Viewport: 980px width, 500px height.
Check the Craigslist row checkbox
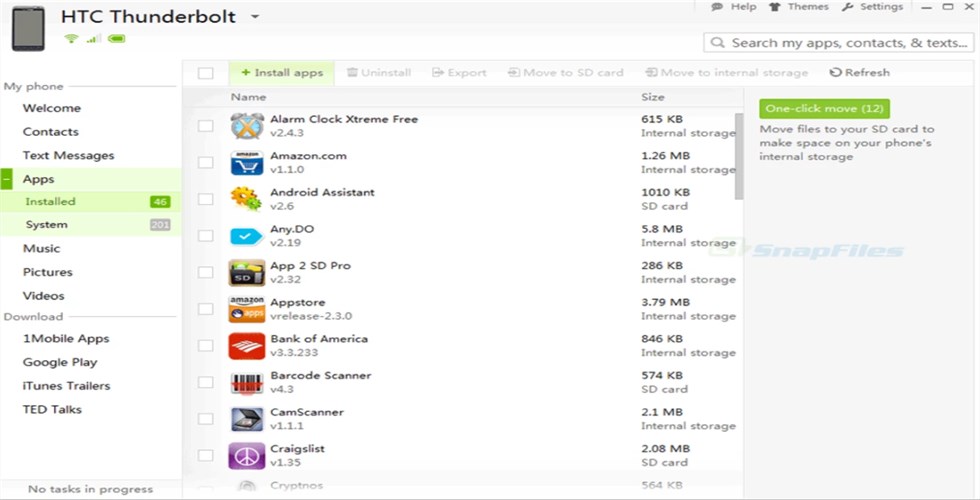[x=206, y=455]
